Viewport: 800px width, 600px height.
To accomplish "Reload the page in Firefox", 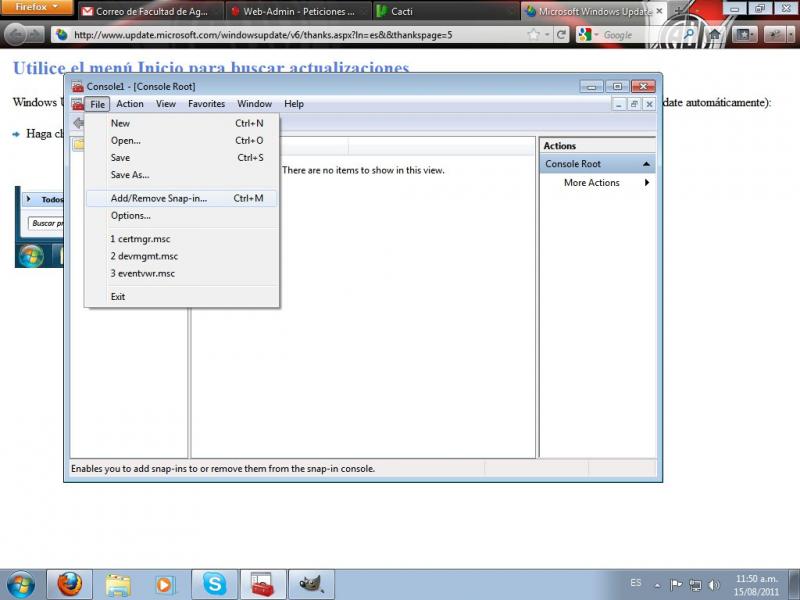I will click(x=561, y=35).
